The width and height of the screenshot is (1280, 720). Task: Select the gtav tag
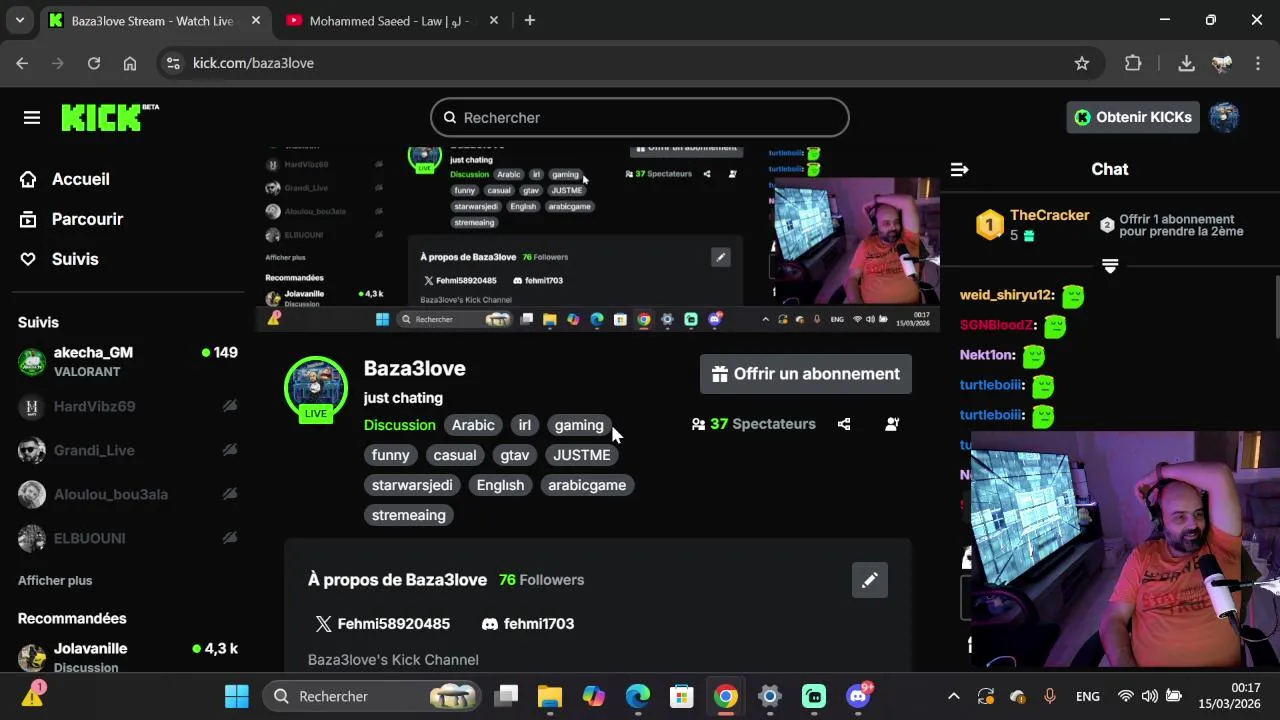(x=515, y=455)
